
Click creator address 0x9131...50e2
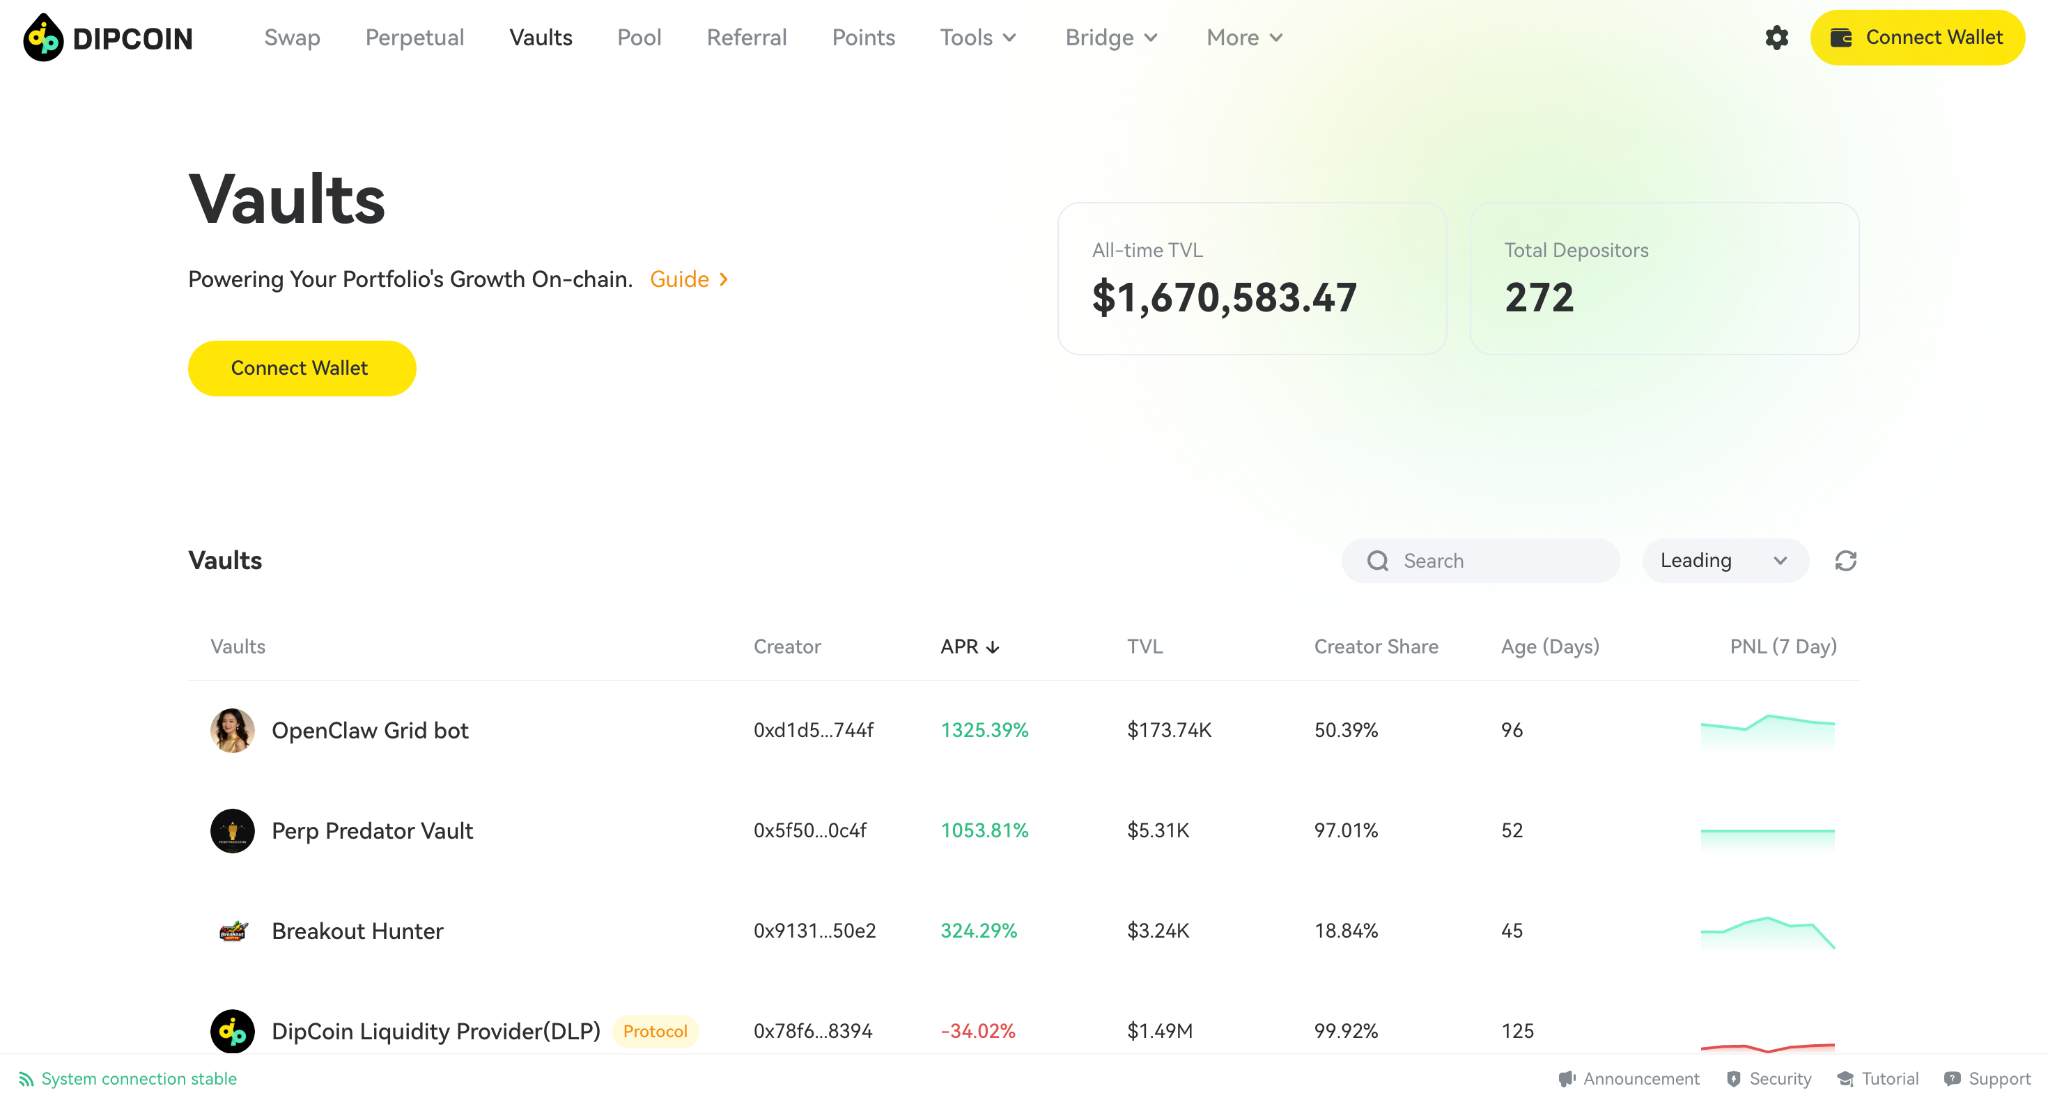tap(814, 931)
